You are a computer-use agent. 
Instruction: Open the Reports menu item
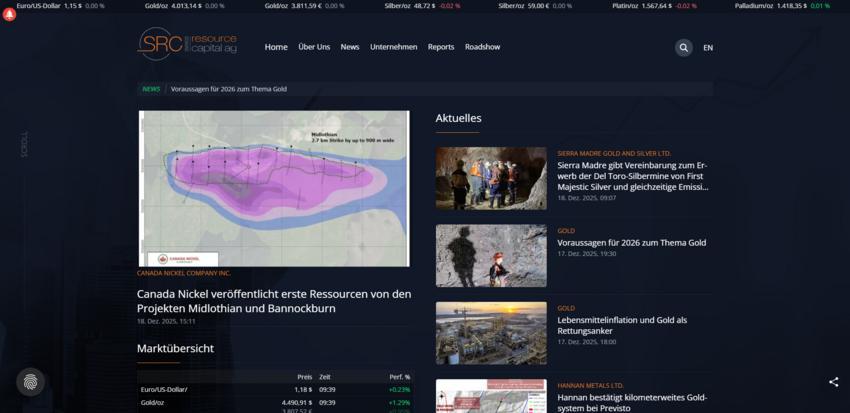[441, 47]
